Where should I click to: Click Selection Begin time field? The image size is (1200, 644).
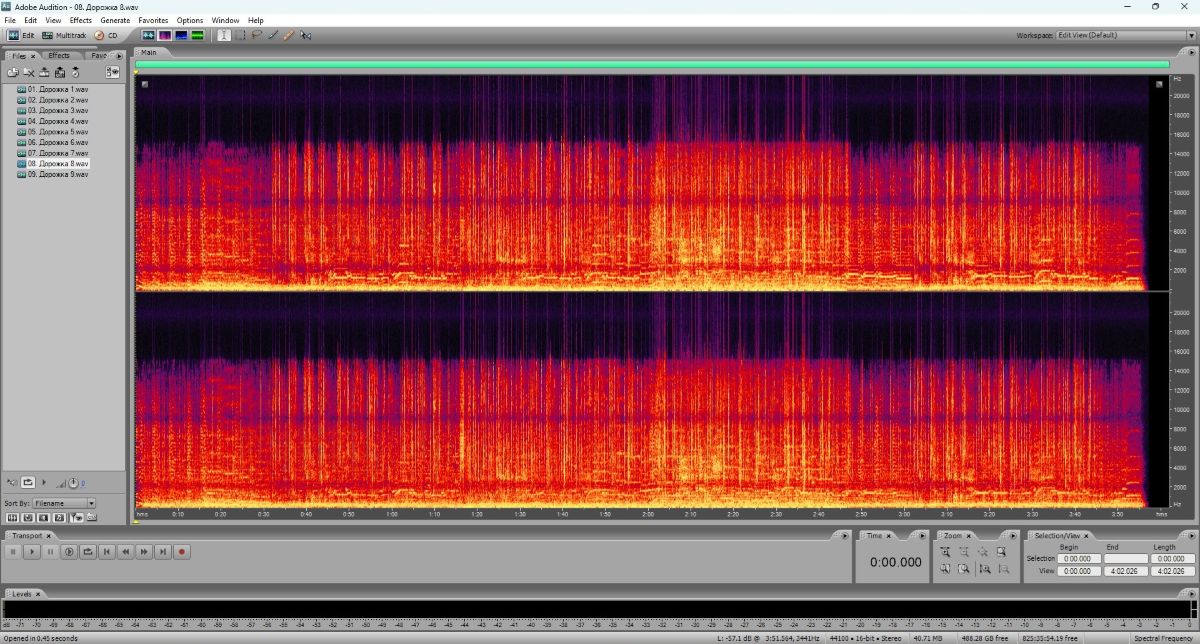coord(1079,559)
